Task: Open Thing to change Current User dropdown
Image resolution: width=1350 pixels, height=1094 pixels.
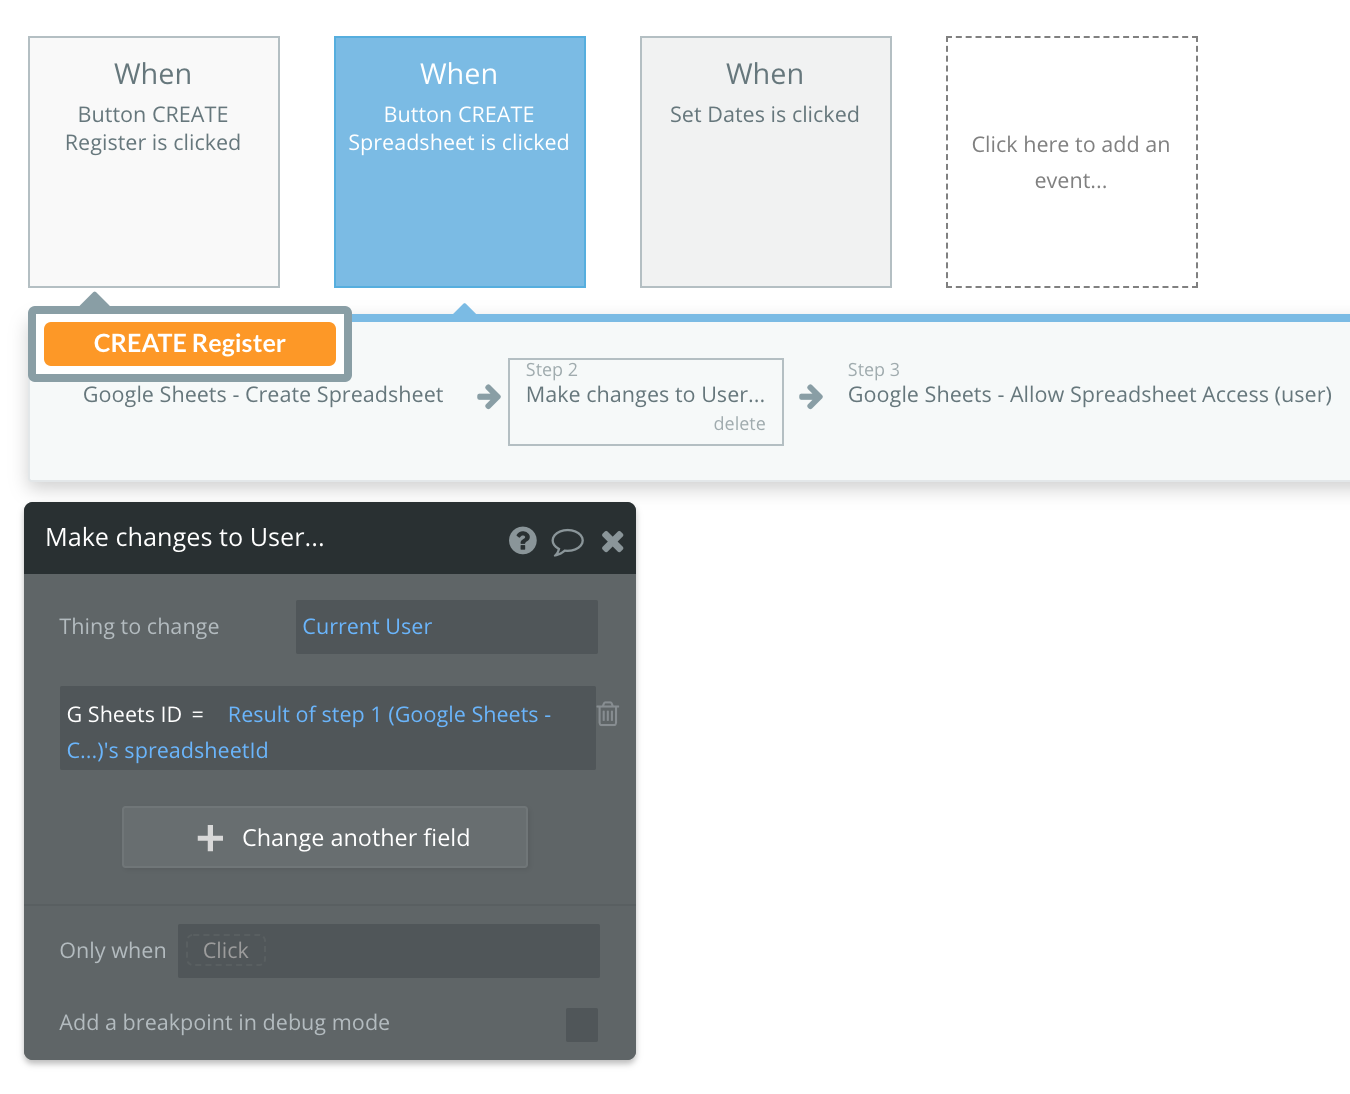Action: coord(447,627)
